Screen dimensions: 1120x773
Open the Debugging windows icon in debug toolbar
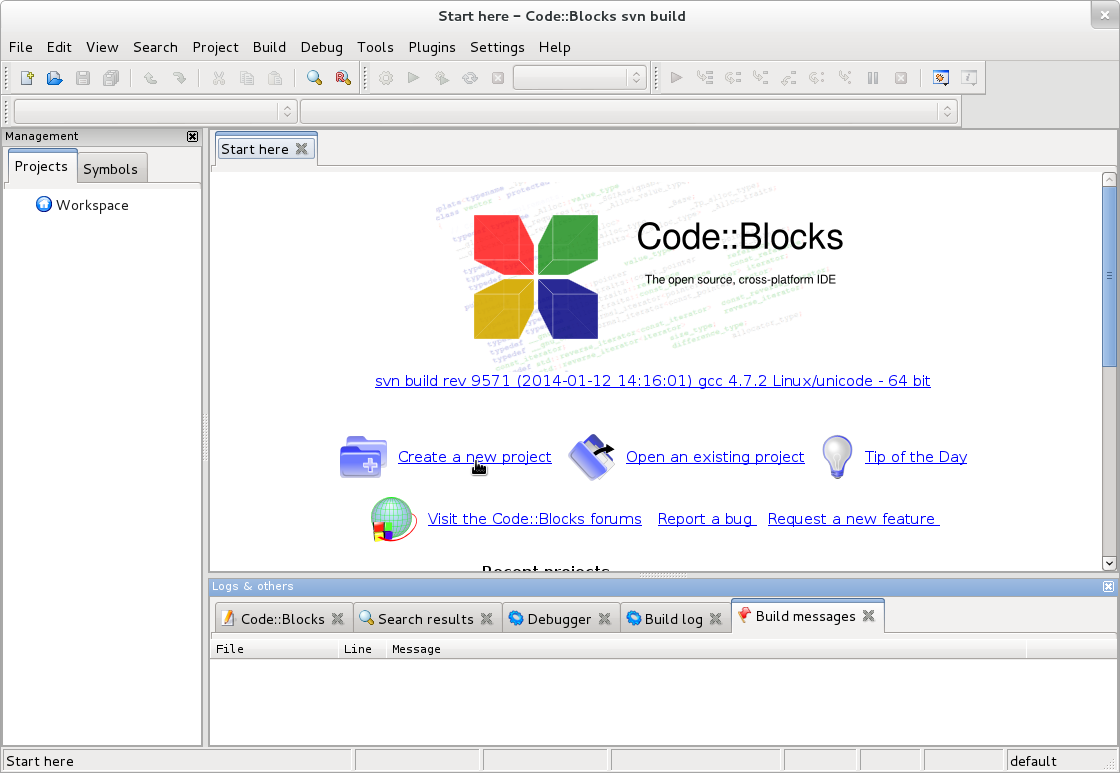(x=940, y=77)
